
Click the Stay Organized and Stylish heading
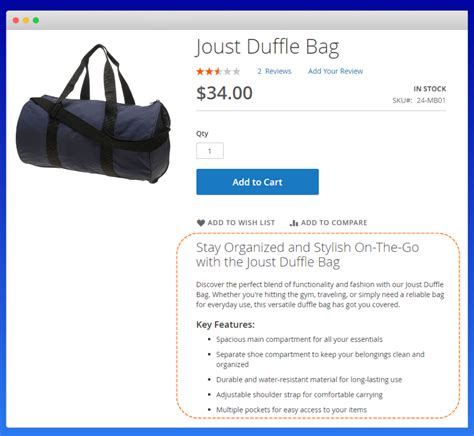[x=307, y=255]
